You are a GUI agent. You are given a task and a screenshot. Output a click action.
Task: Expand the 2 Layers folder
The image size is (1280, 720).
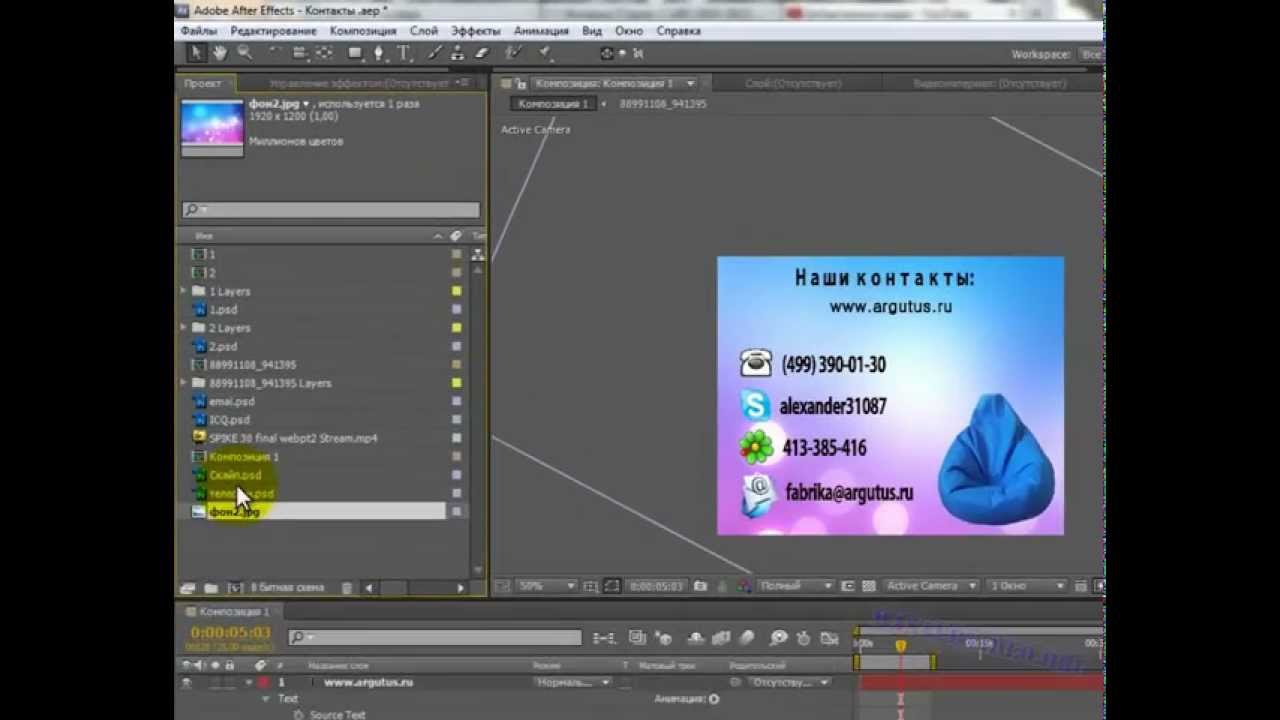click(183, 328)
